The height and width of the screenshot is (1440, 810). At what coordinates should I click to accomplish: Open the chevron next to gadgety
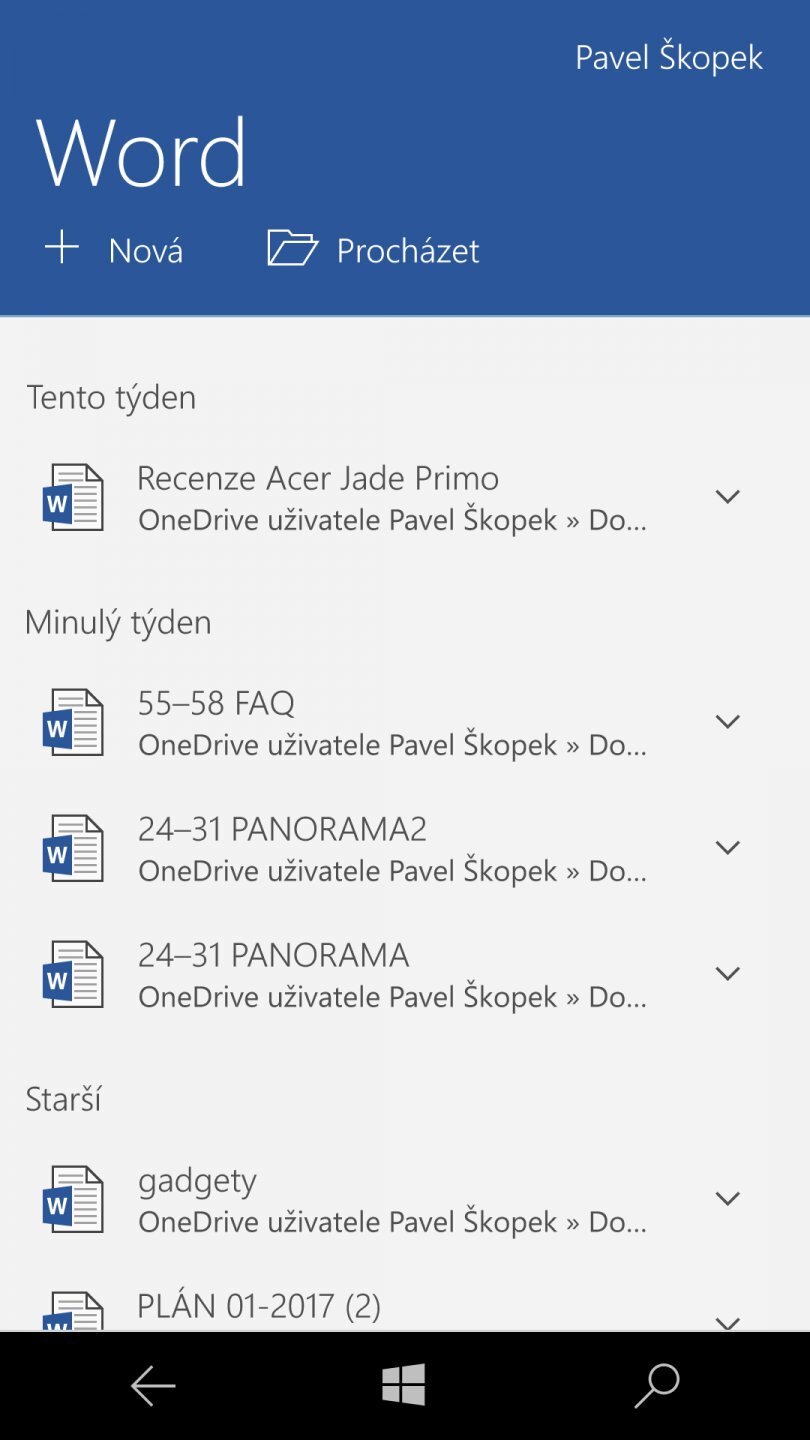click(x=727, y=1198)
